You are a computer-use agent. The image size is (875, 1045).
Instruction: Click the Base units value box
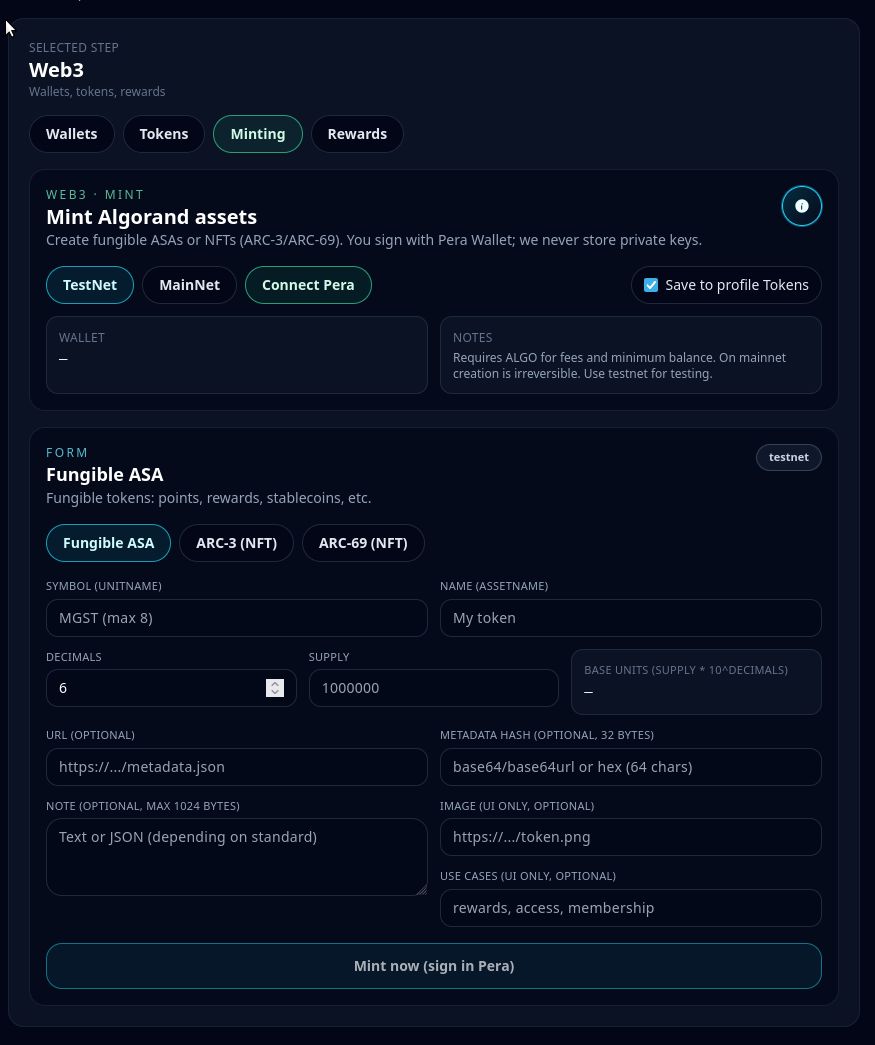[696, 682]
